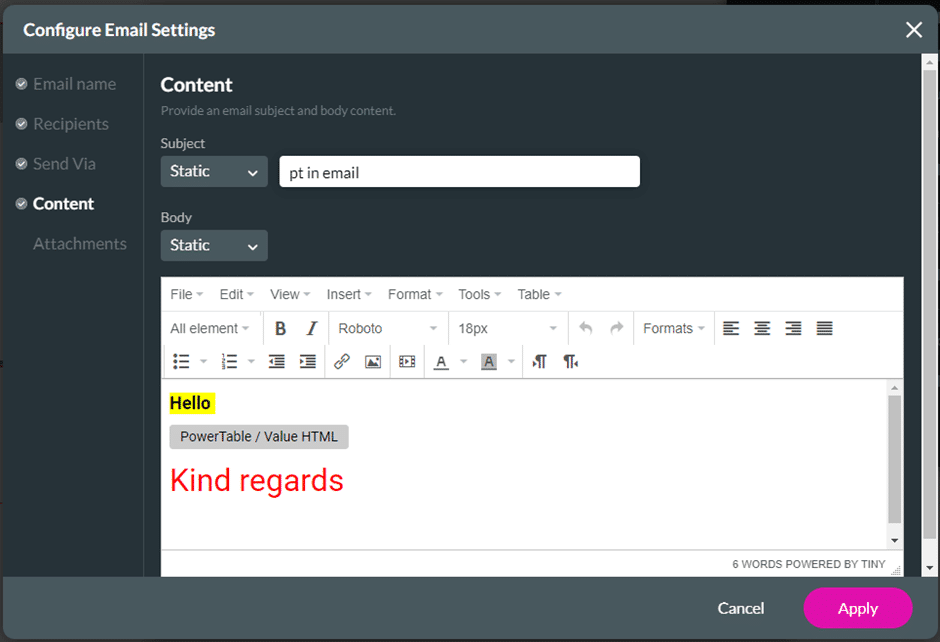Insert a hyperlink using the link icon

pos(341,361)
